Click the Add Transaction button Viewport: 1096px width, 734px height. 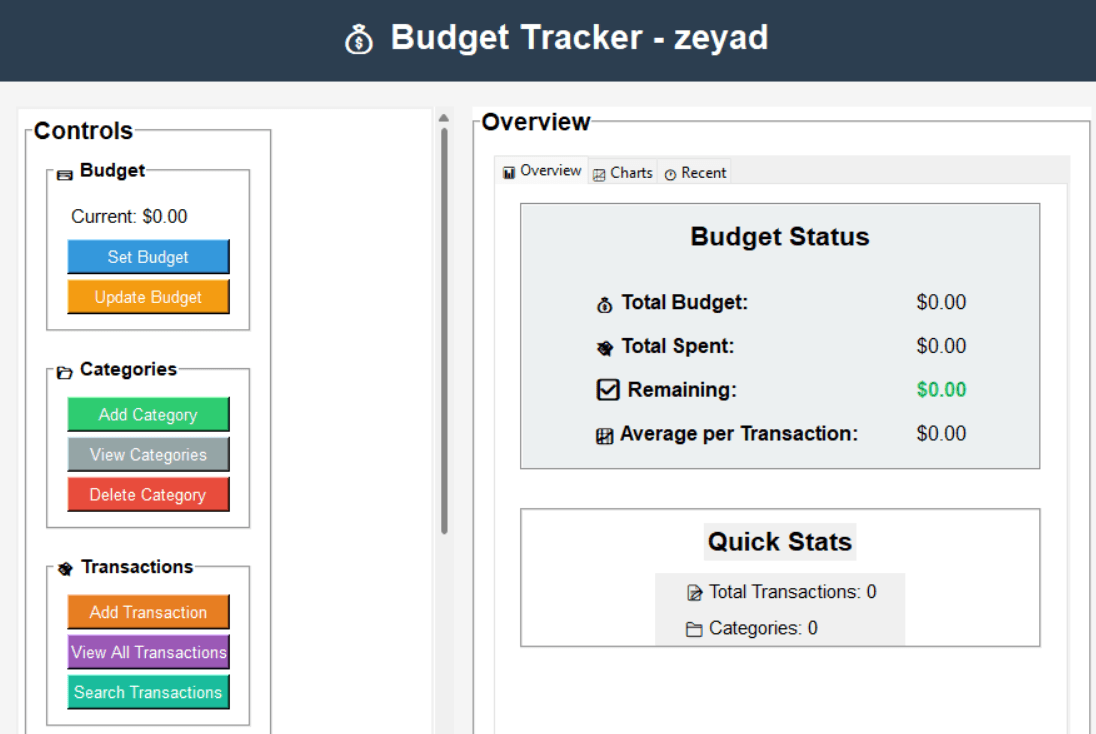click(148, 612)
